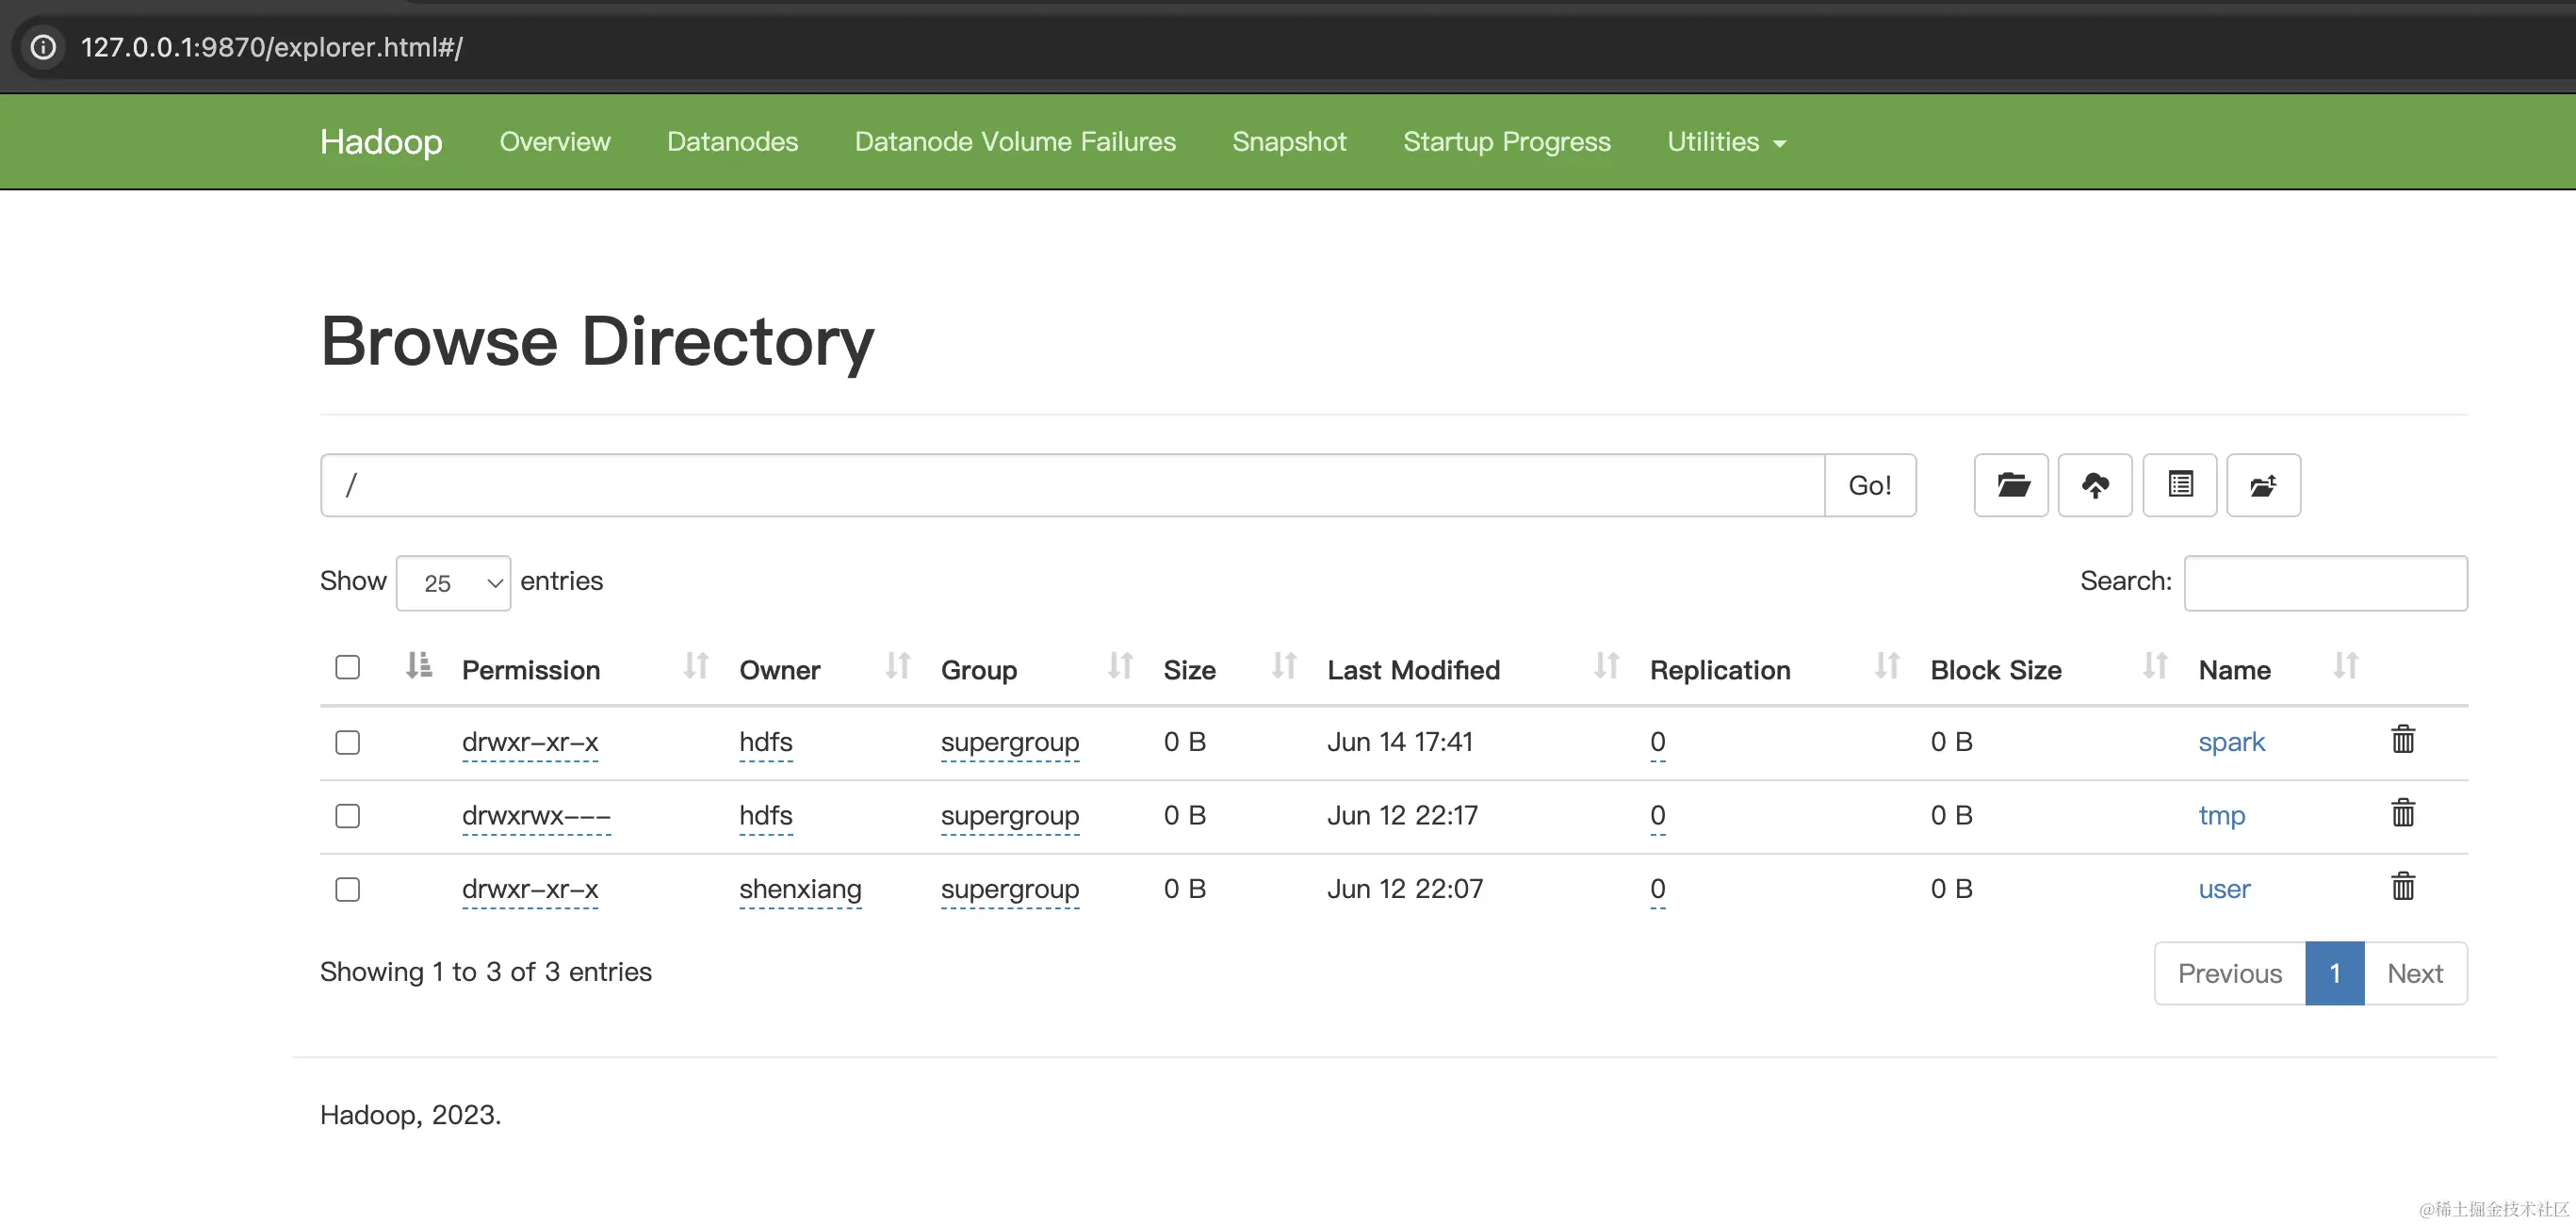Image resolution: width=2576 pixels, height=1225 pixels.
Task: Click the Next pagination control
Action: click(x=2415, y=972)
